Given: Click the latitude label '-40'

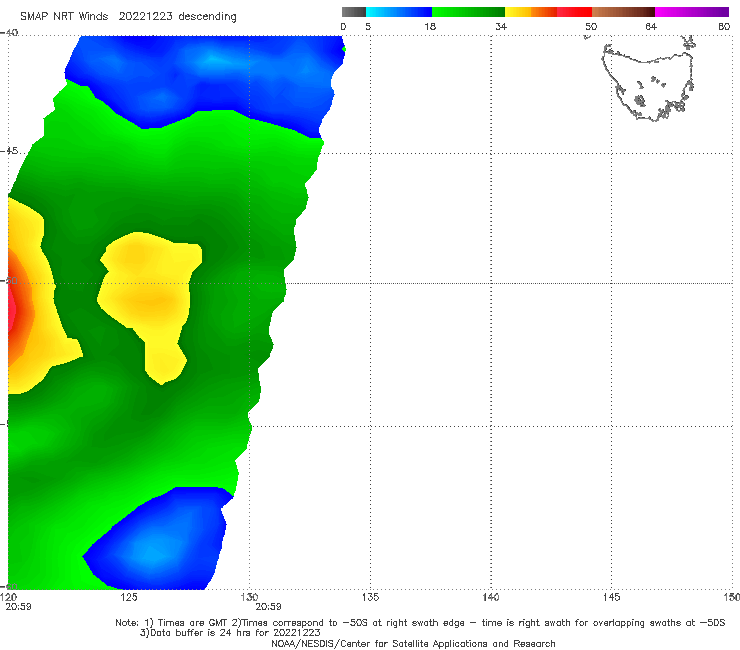Looking at the screenshot, I should [9, 33].
